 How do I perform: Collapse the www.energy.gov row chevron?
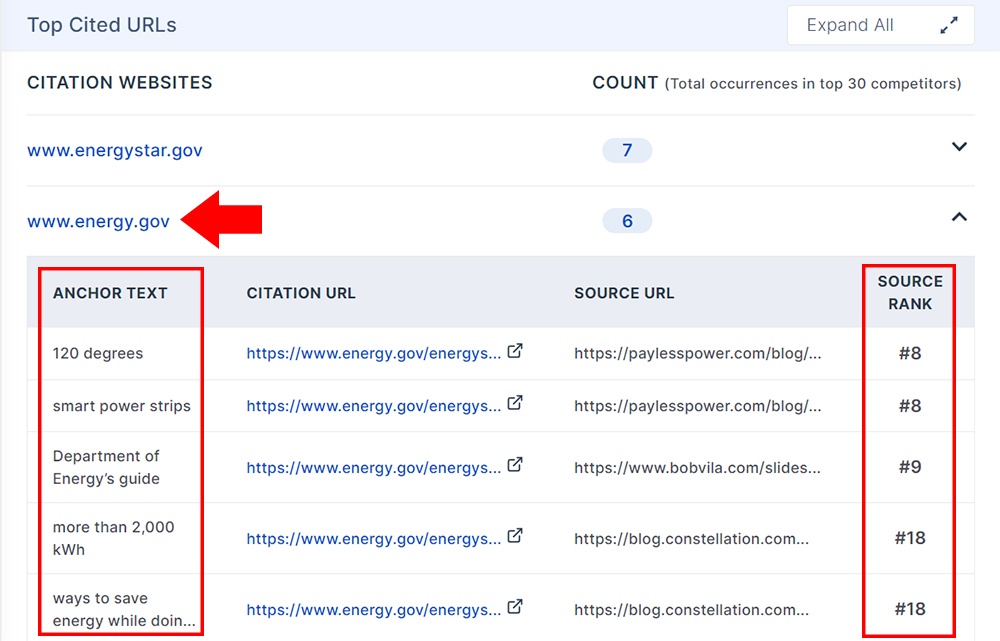(959, 217)
